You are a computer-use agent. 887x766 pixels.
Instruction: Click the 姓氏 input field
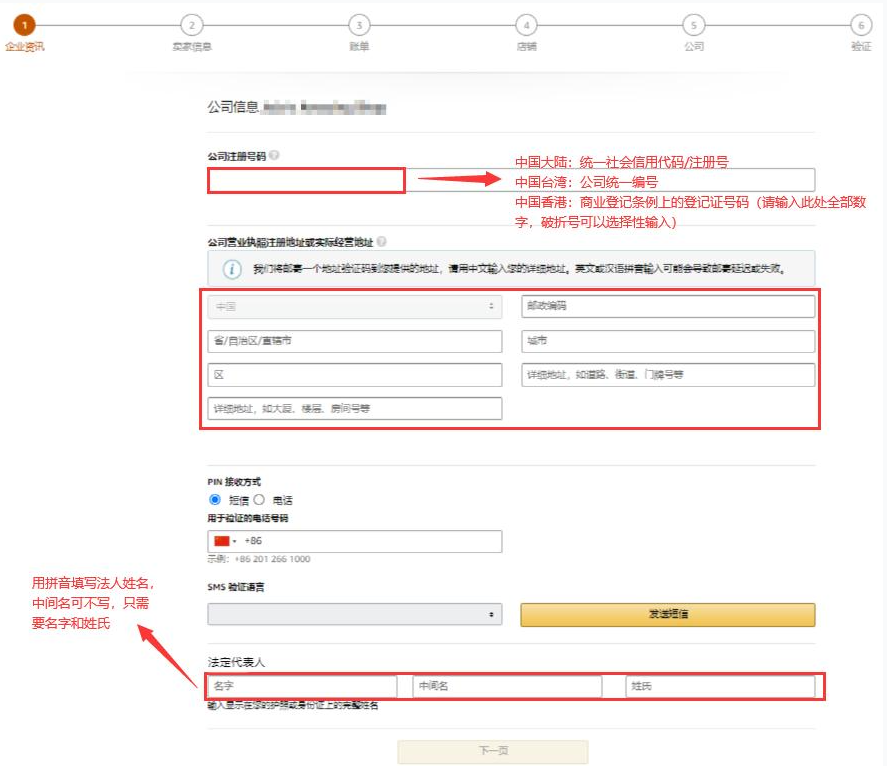point(720,686)
